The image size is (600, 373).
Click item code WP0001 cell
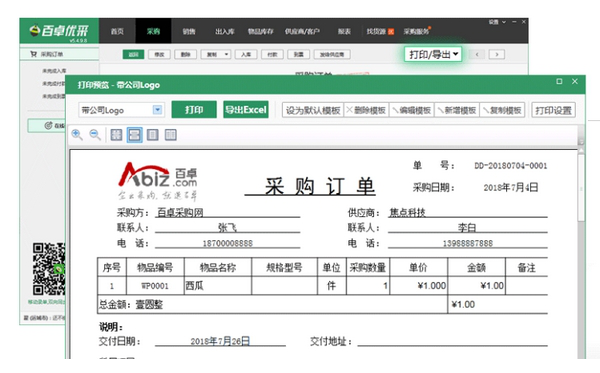(155, 286)
